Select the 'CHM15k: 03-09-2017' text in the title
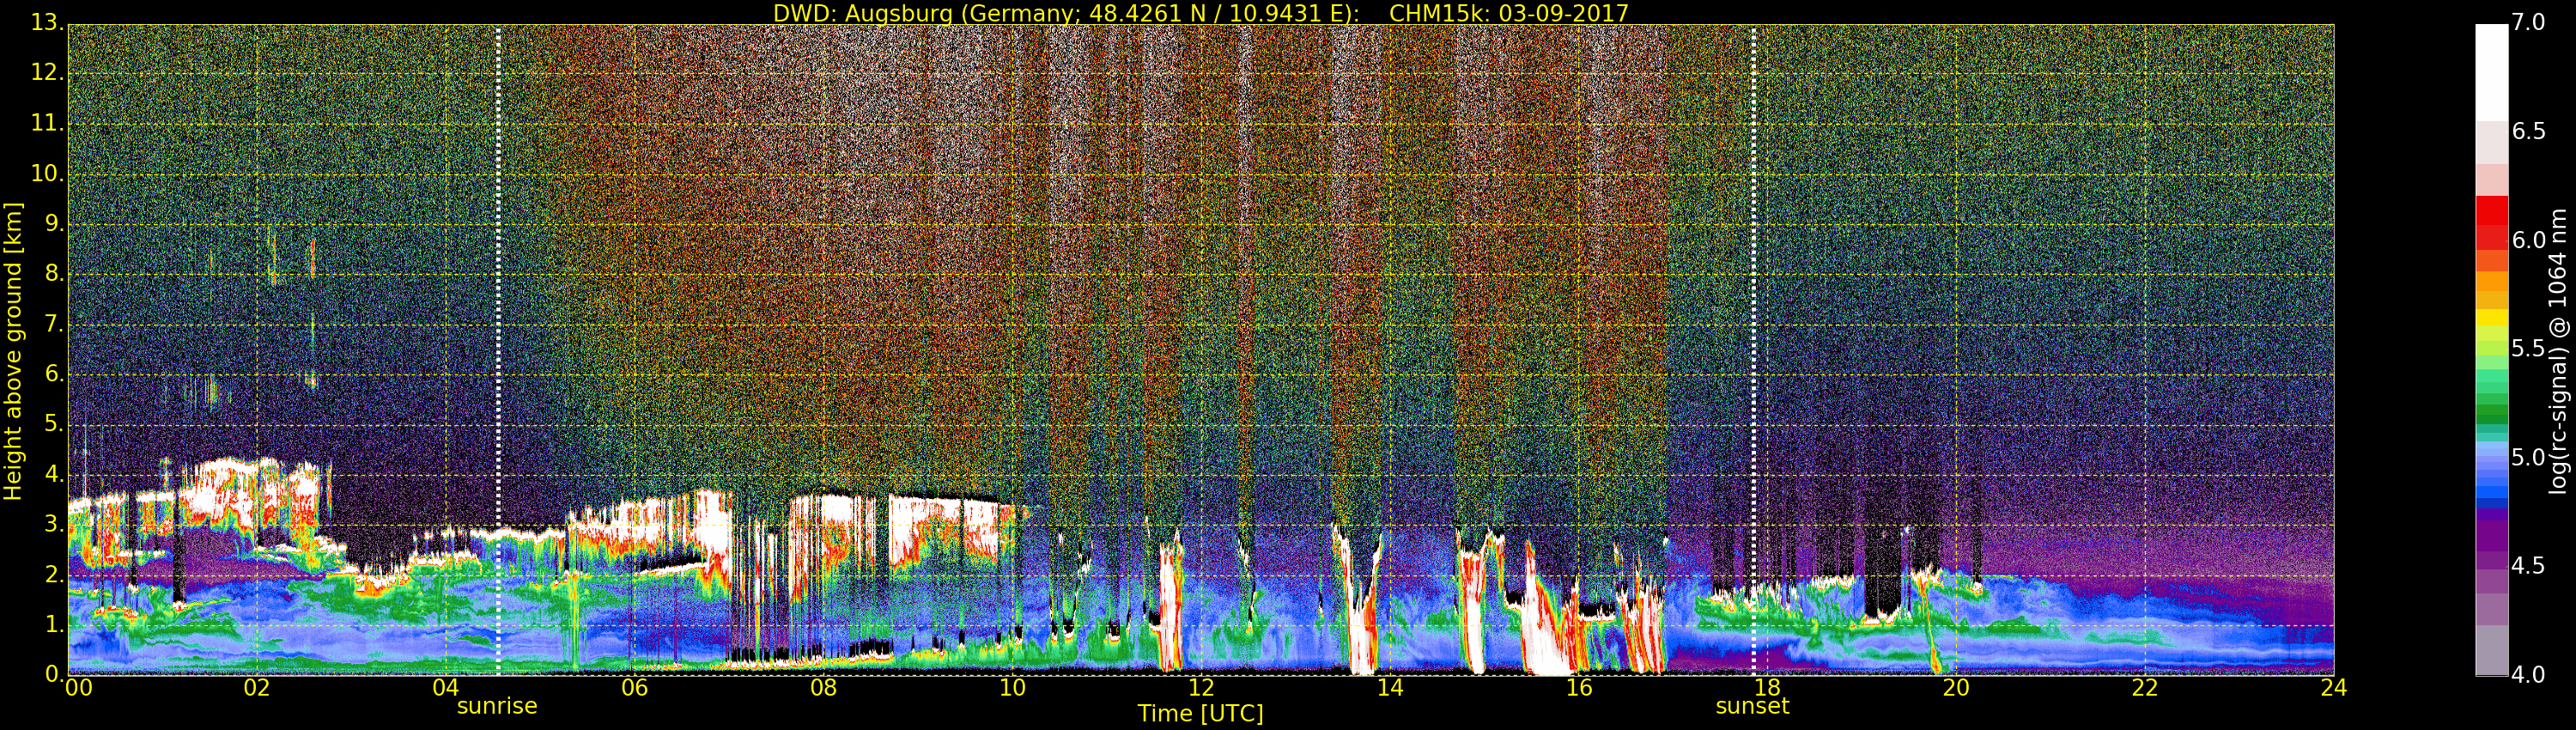The width and height of the screenshot is (2576, 730). [x=1509, y=13]
